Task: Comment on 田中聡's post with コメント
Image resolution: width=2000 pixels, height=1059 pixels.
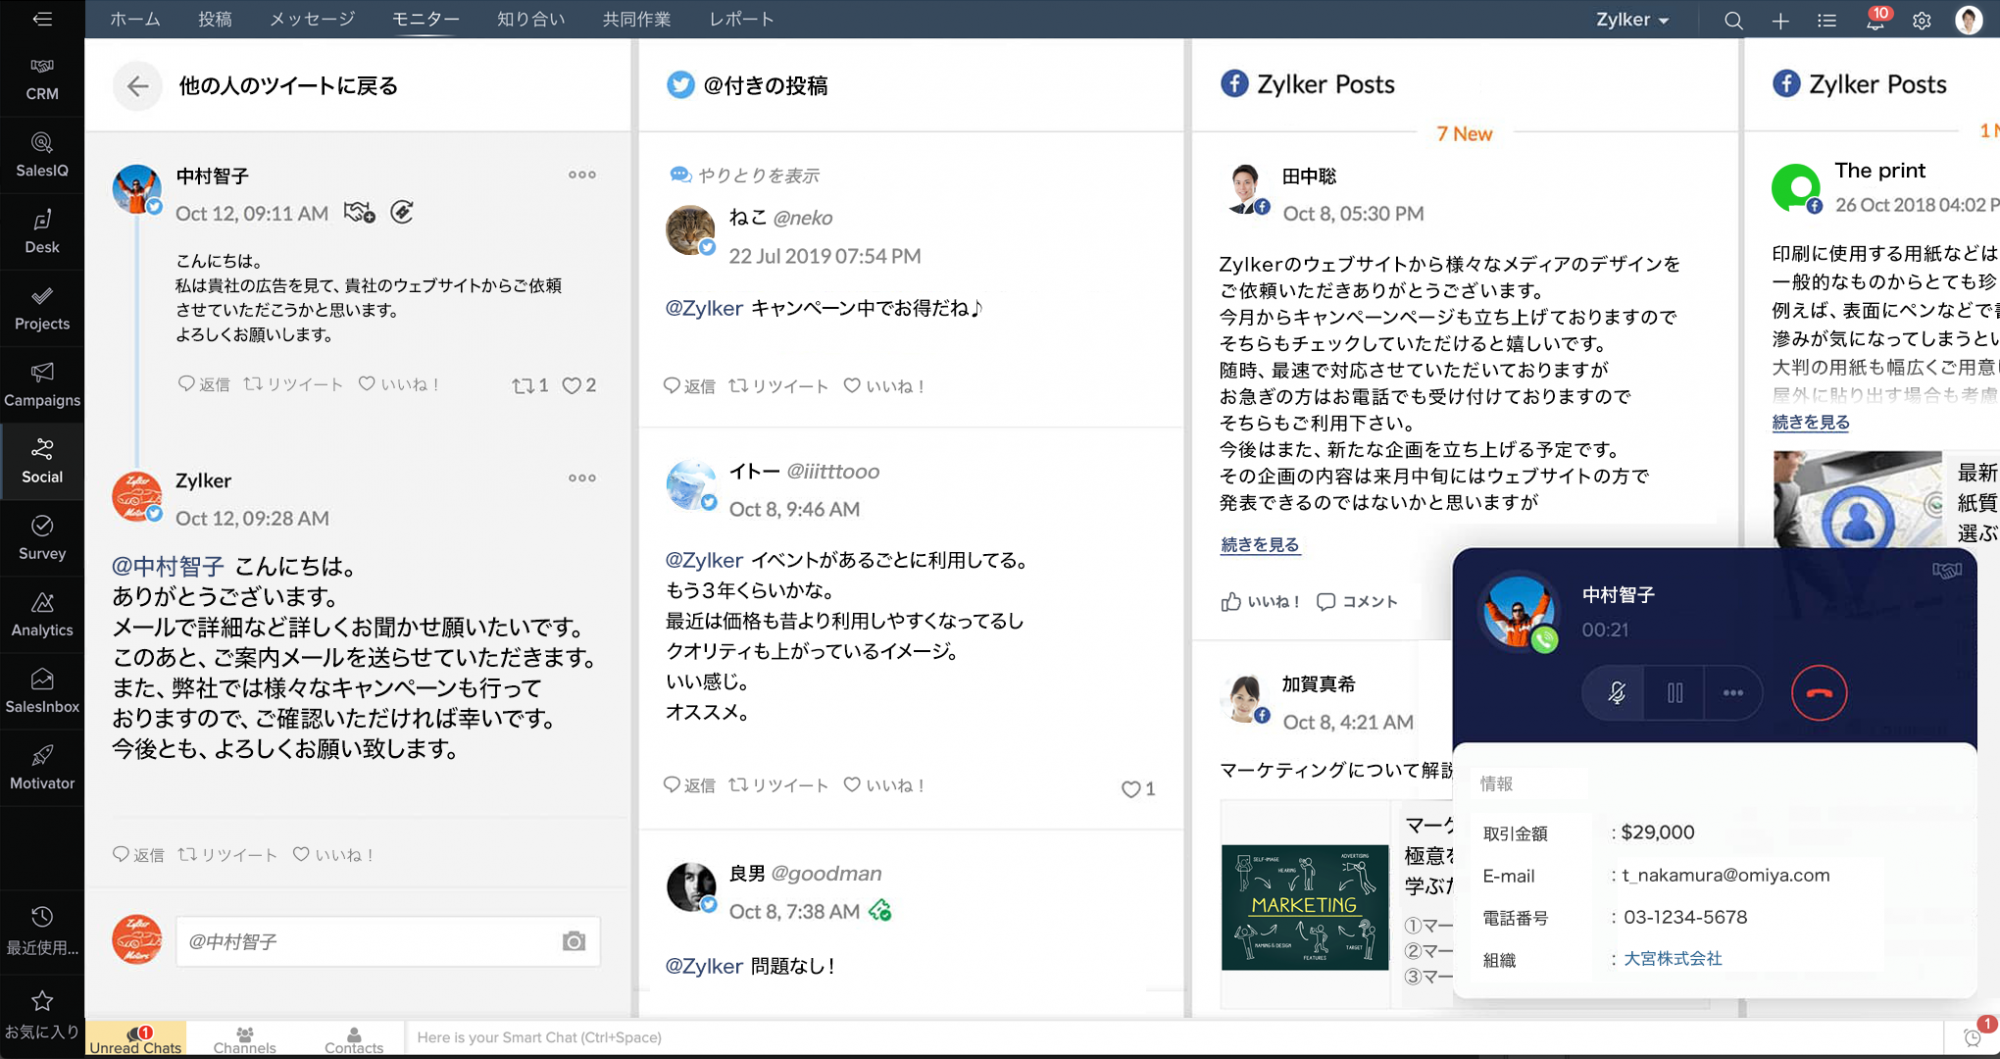Action: pyautogui.click(x=1357, y=601)
